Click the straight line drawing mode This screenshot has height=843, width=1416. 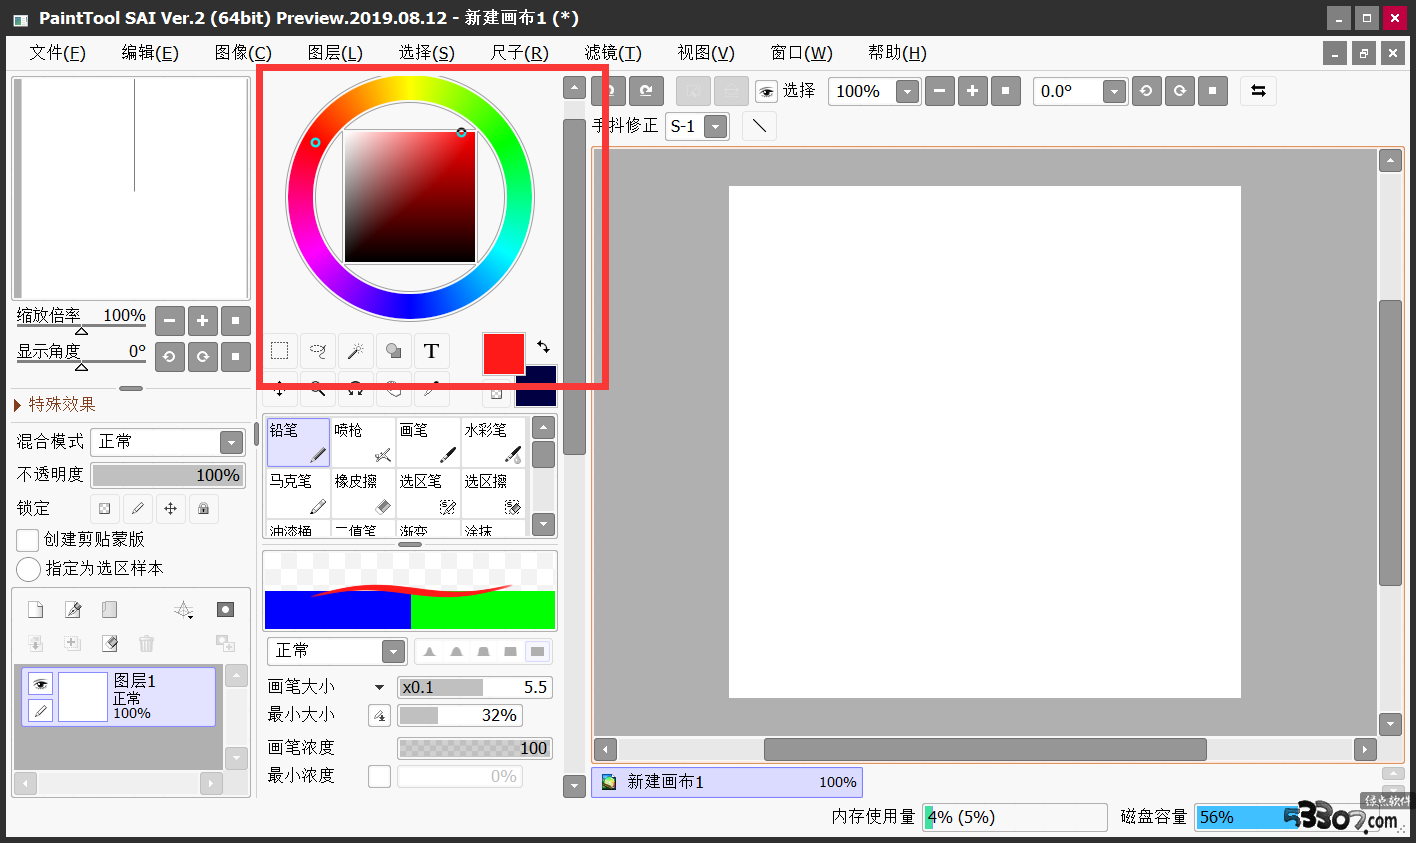pyautogui.click(x=760, y=126)
